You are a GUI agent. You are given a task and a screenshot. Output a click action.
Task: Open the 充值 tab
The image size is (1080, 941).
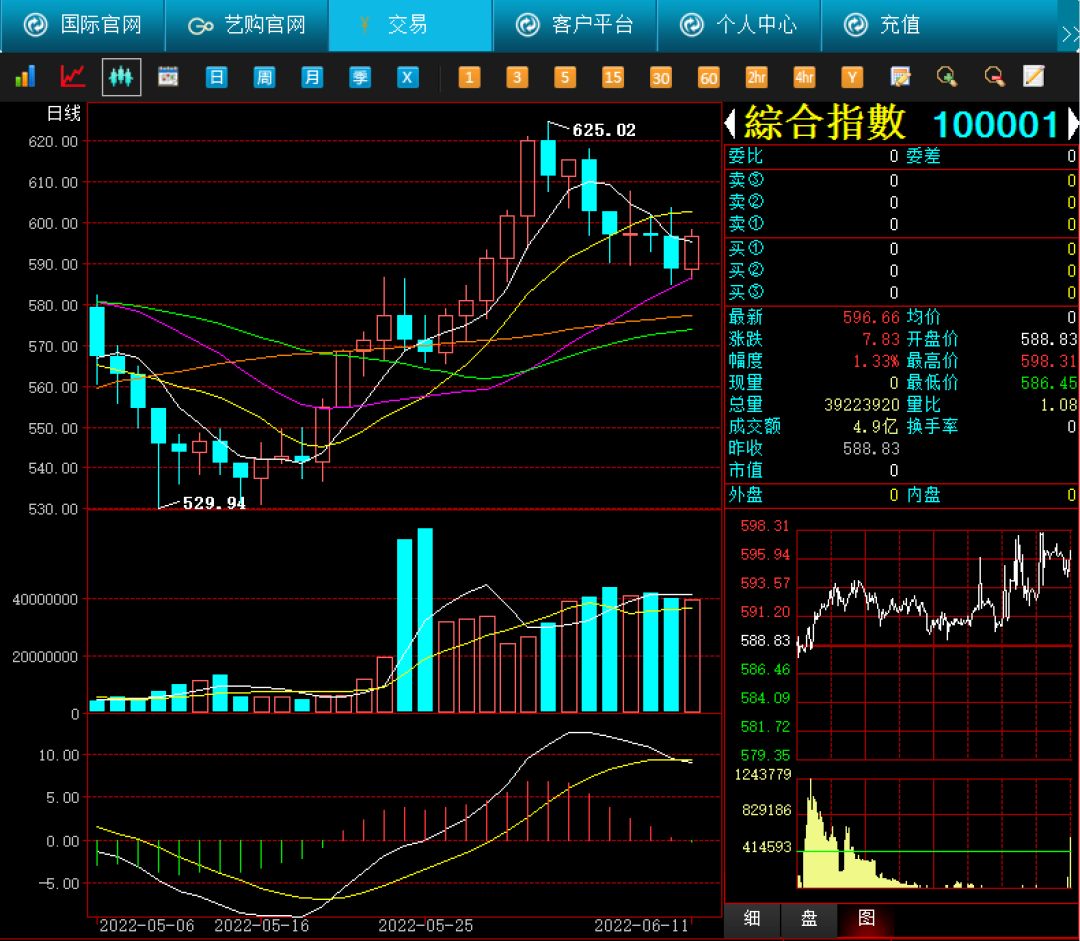click(902, 25)
